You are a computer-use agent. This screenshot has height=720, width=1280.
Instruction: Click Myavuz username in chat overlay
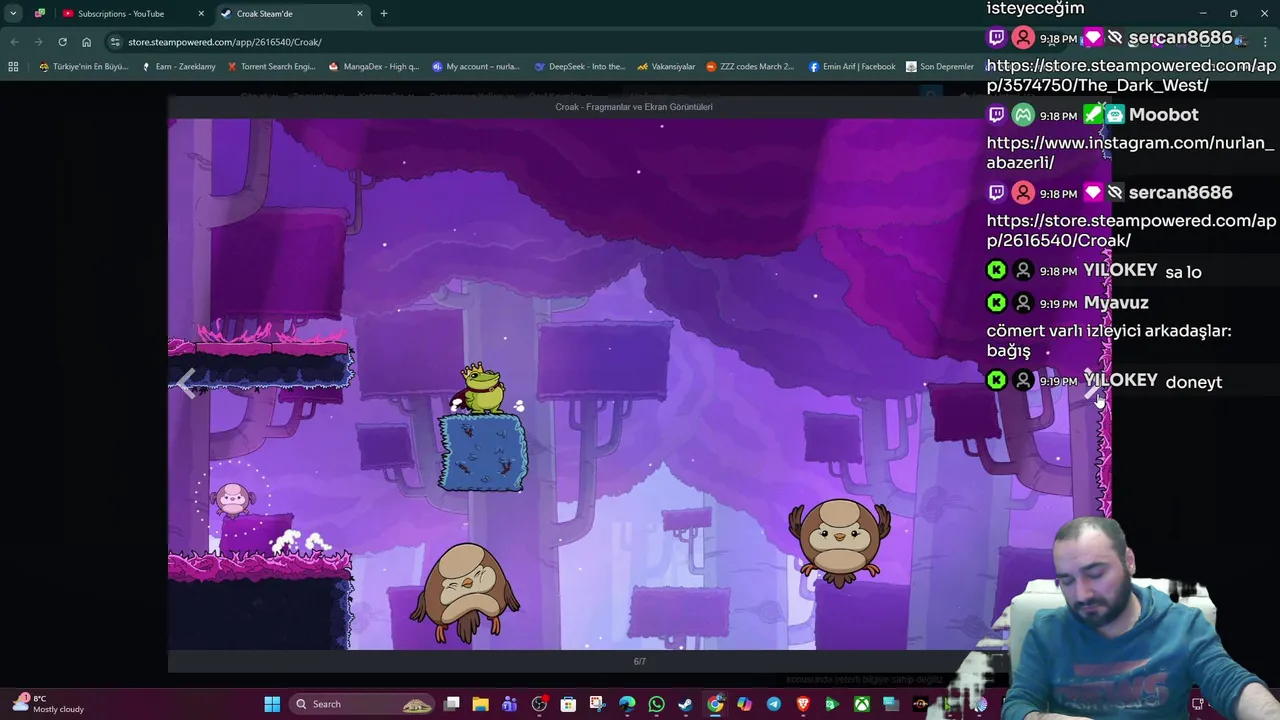coord(1116,303)
